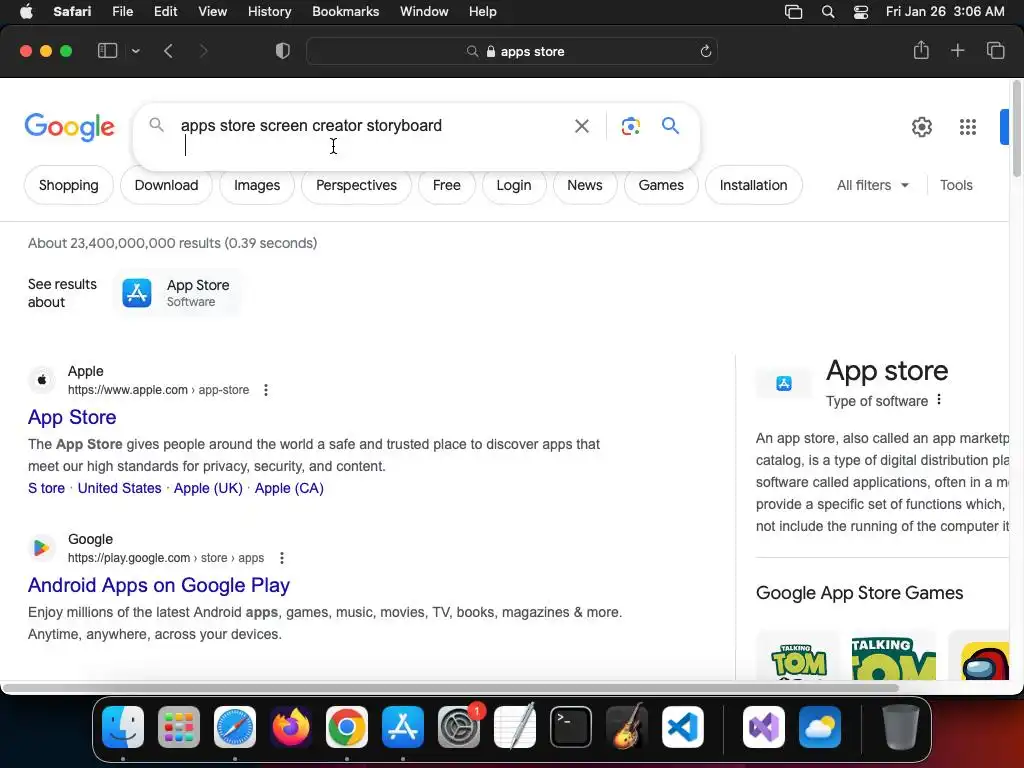Go forward in Safari history
This screenshot has height=768, width=1024.
[x=203, y=51]
